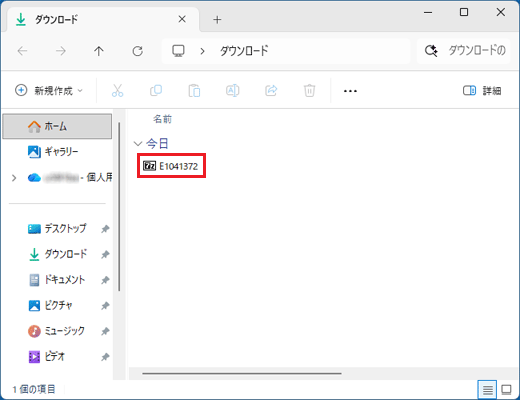Switch to large thumbnails view button
Viewport: 520px width, 400px height.
click(x=506, y=389)
